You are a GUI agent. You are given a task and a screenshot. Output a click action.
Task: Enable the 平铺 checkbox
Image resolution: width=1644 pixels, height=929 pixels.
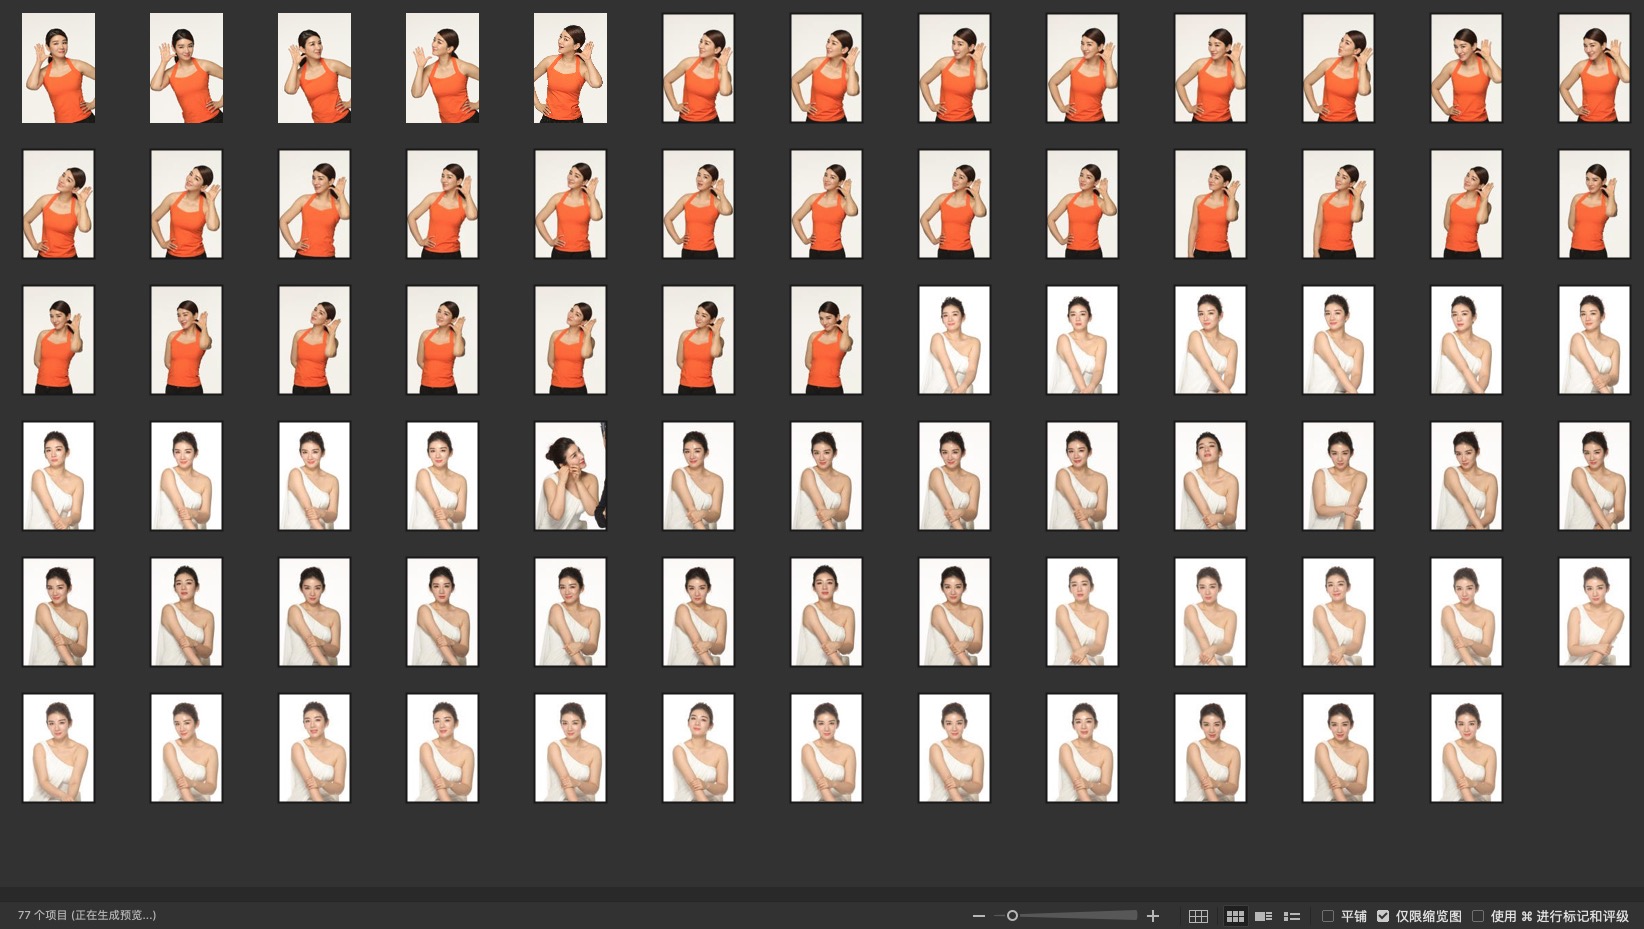point(1328,916)
